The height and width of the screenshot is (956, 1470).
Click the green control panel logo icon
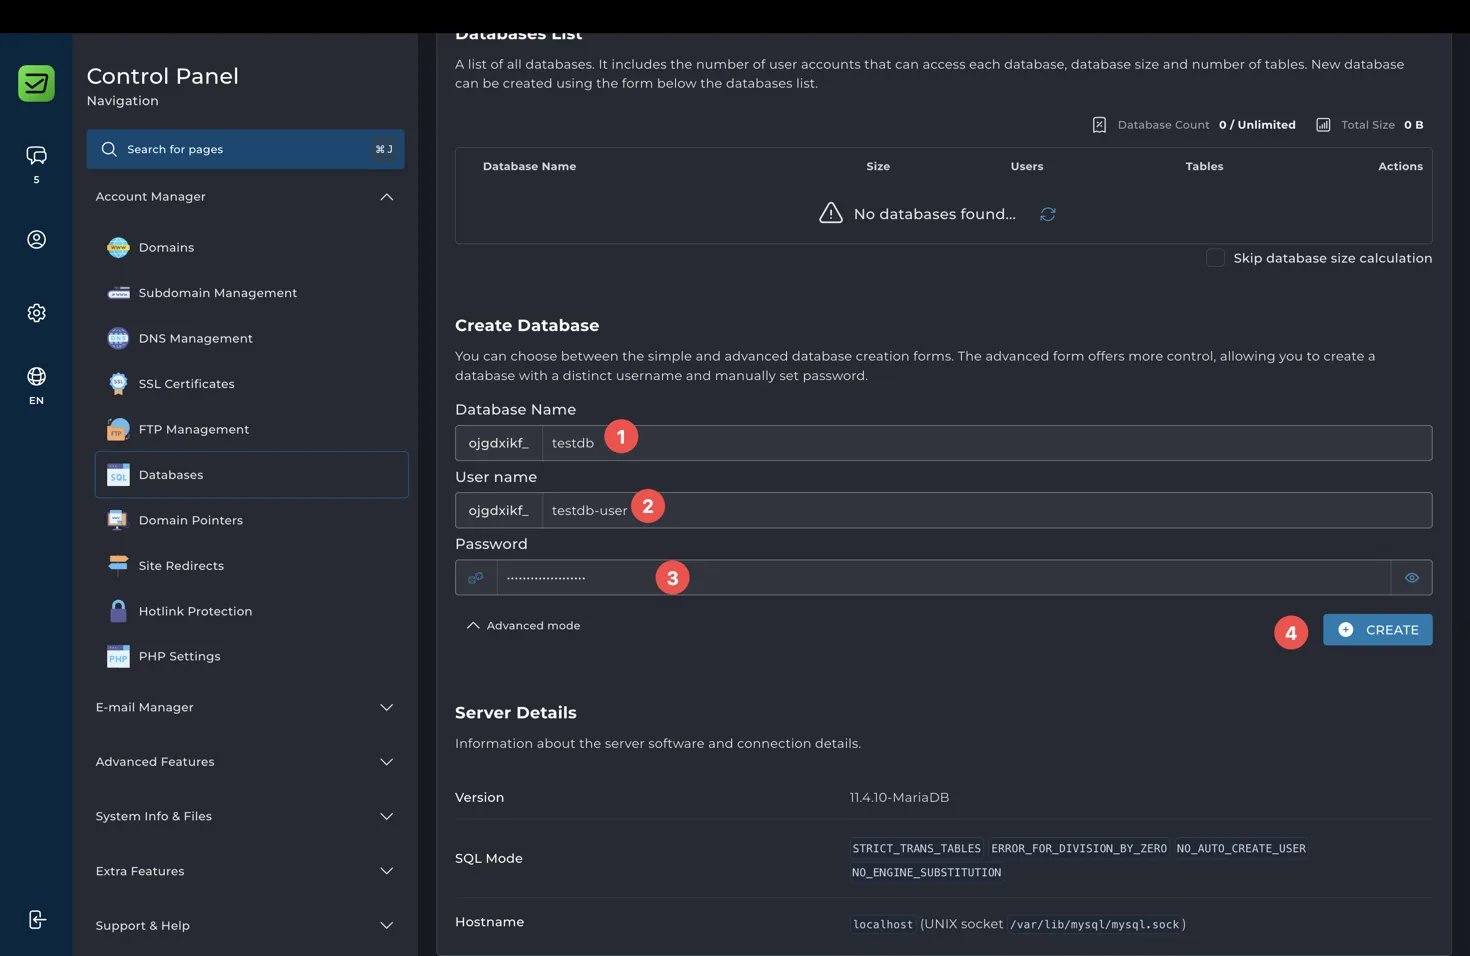36,83
